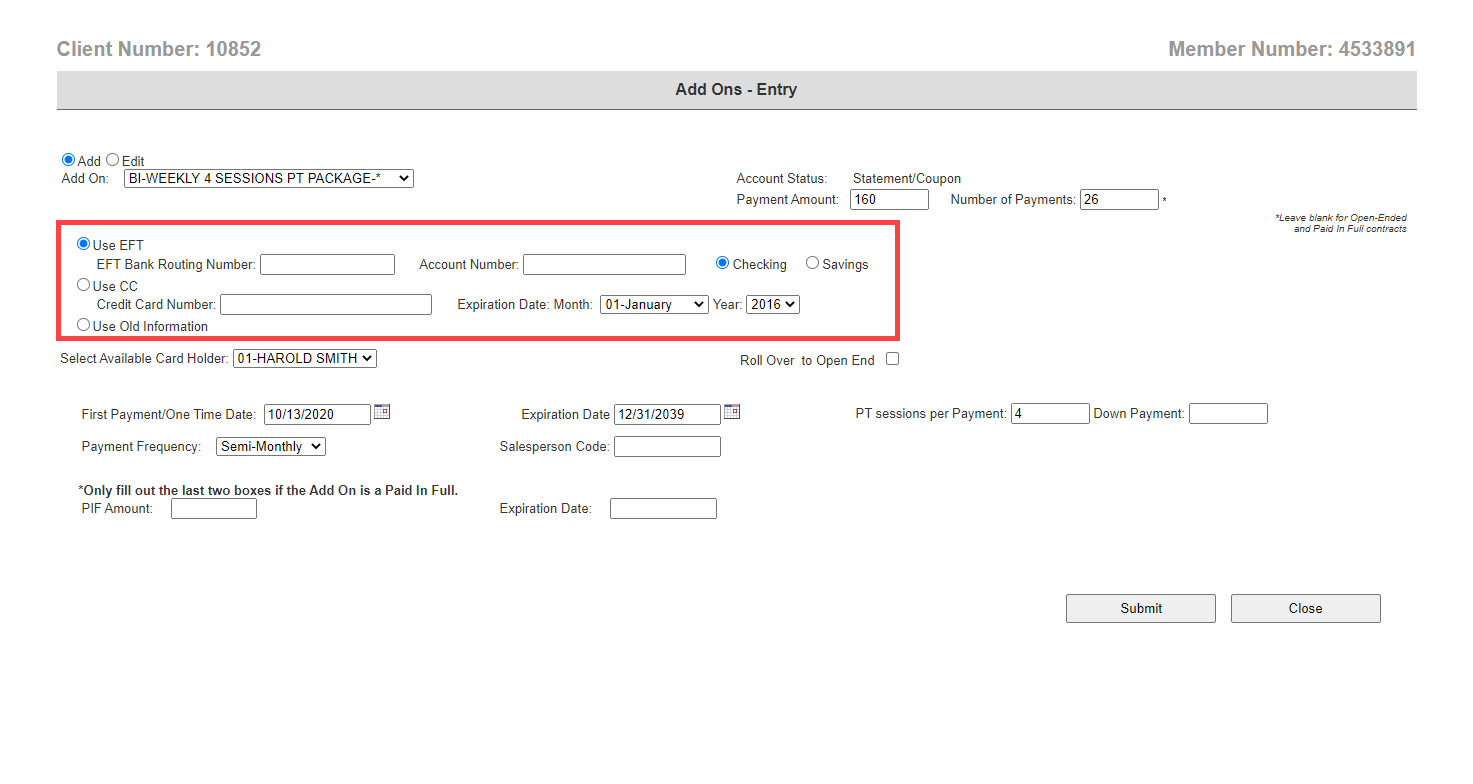The image size is (1473, 784).
Task: Click the Member Number: 4533891 text
Action: 1292,49
